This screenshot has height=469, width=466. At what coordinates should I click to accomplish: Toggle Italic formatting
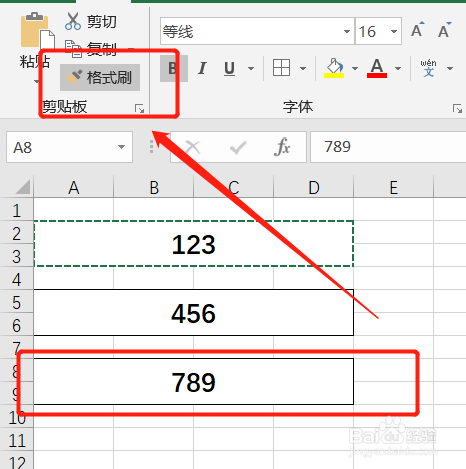[202, 68]
